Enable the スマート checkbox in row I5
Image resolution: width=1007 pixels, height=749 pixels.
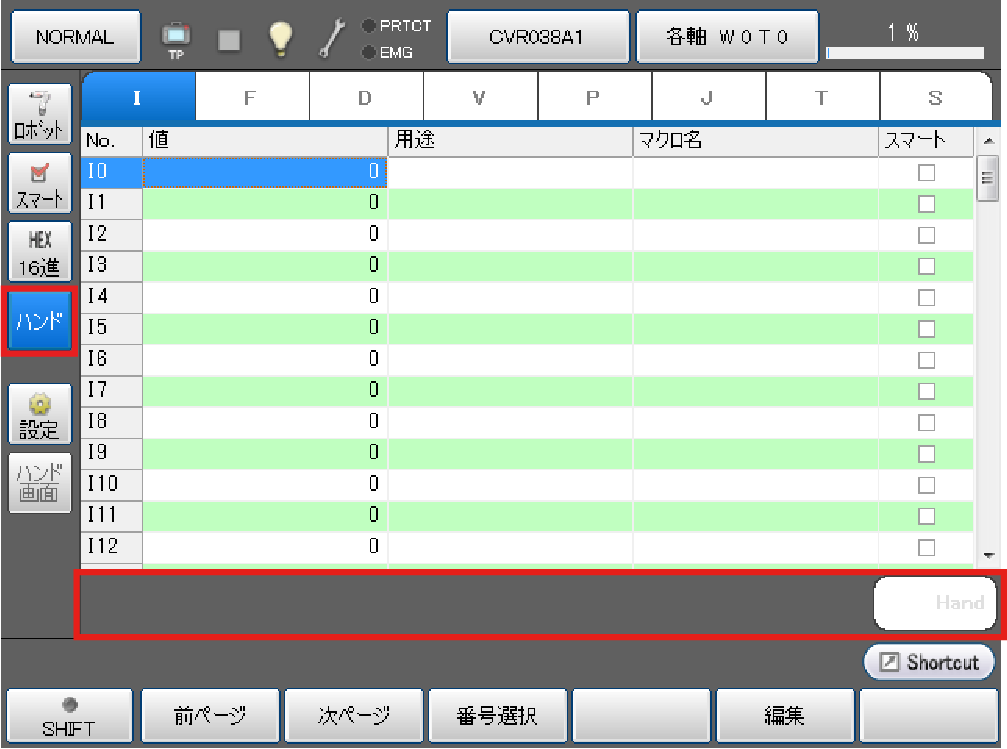[926, 328]
